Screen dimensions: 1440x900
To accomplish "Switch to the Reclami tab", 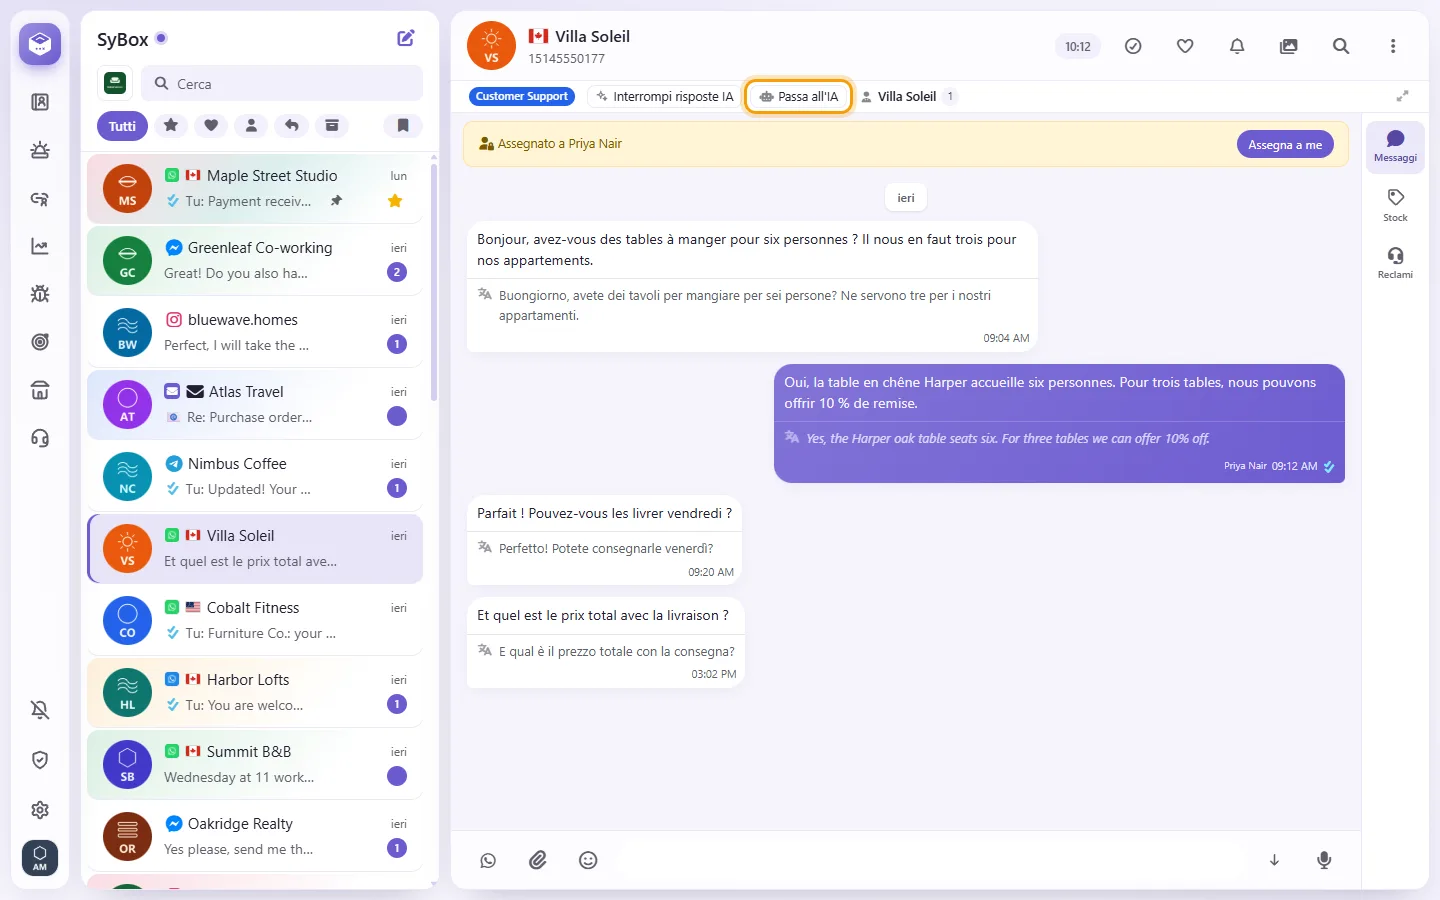I will 1395,262.
